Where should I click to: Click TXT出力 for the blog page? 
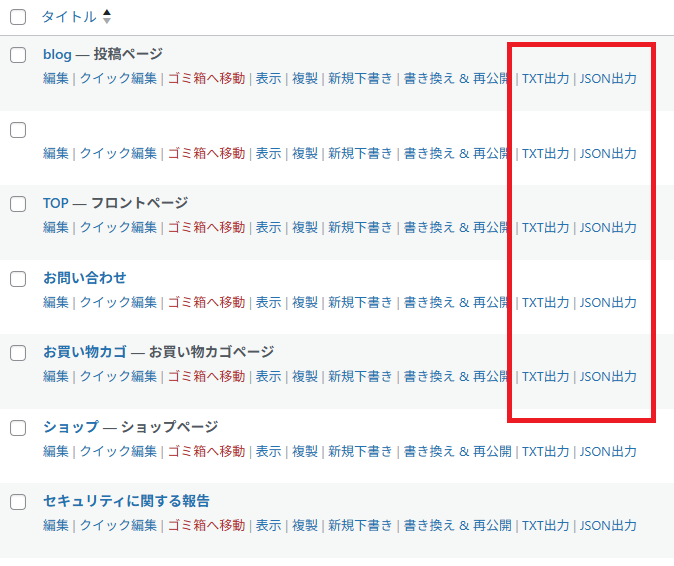(x=545, y=79)
